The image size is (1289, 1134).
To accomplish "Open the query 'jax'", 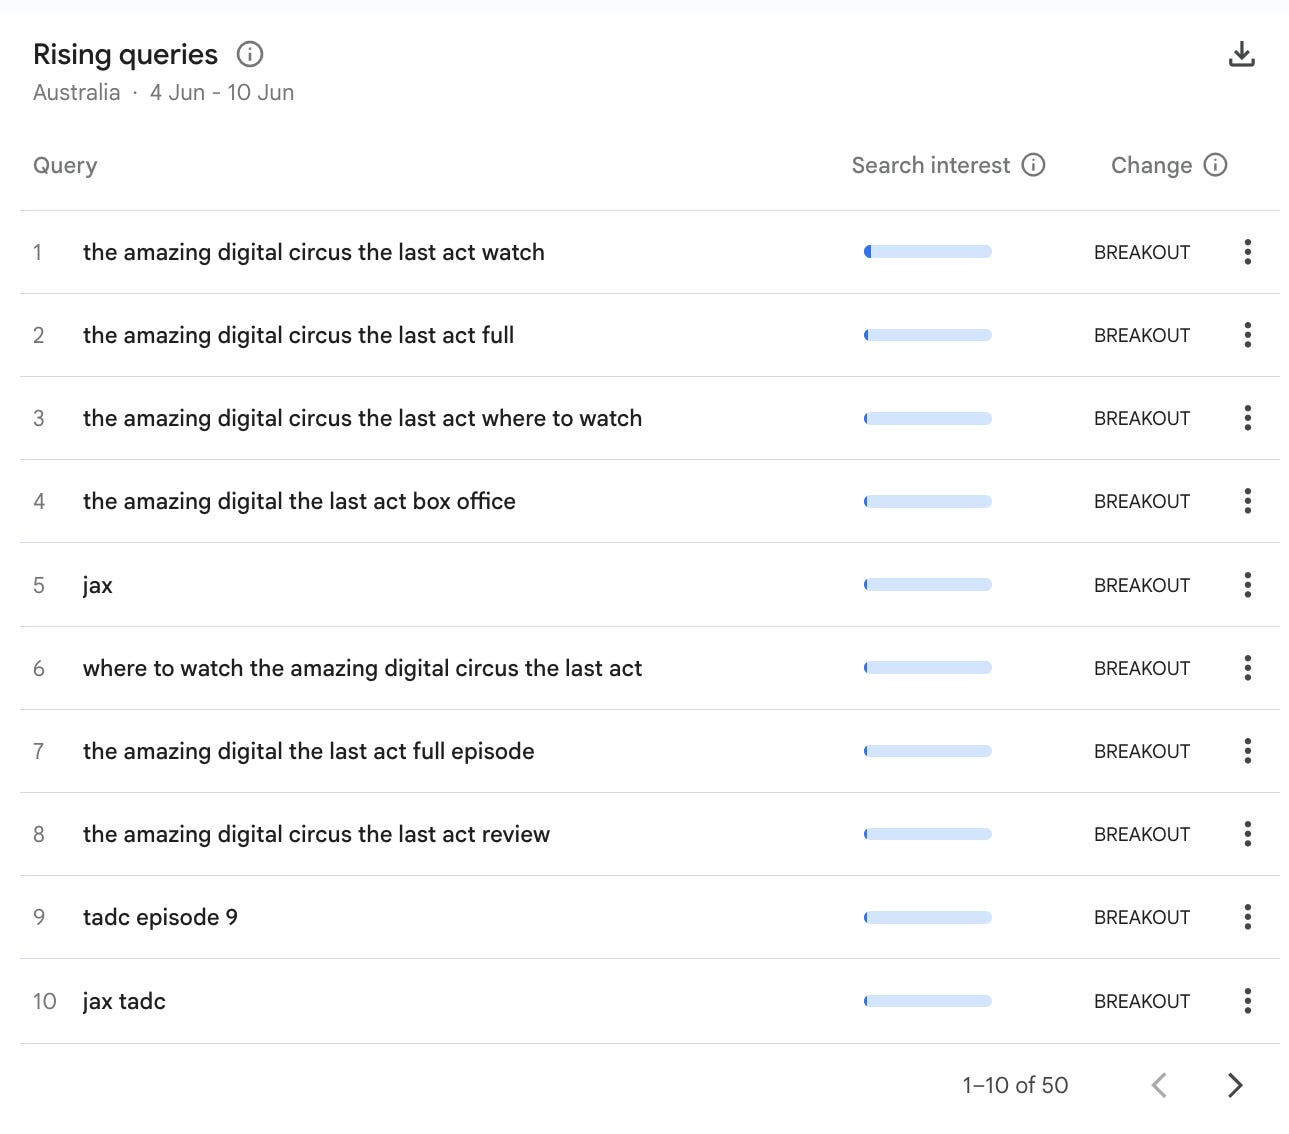I will point(97,586).
